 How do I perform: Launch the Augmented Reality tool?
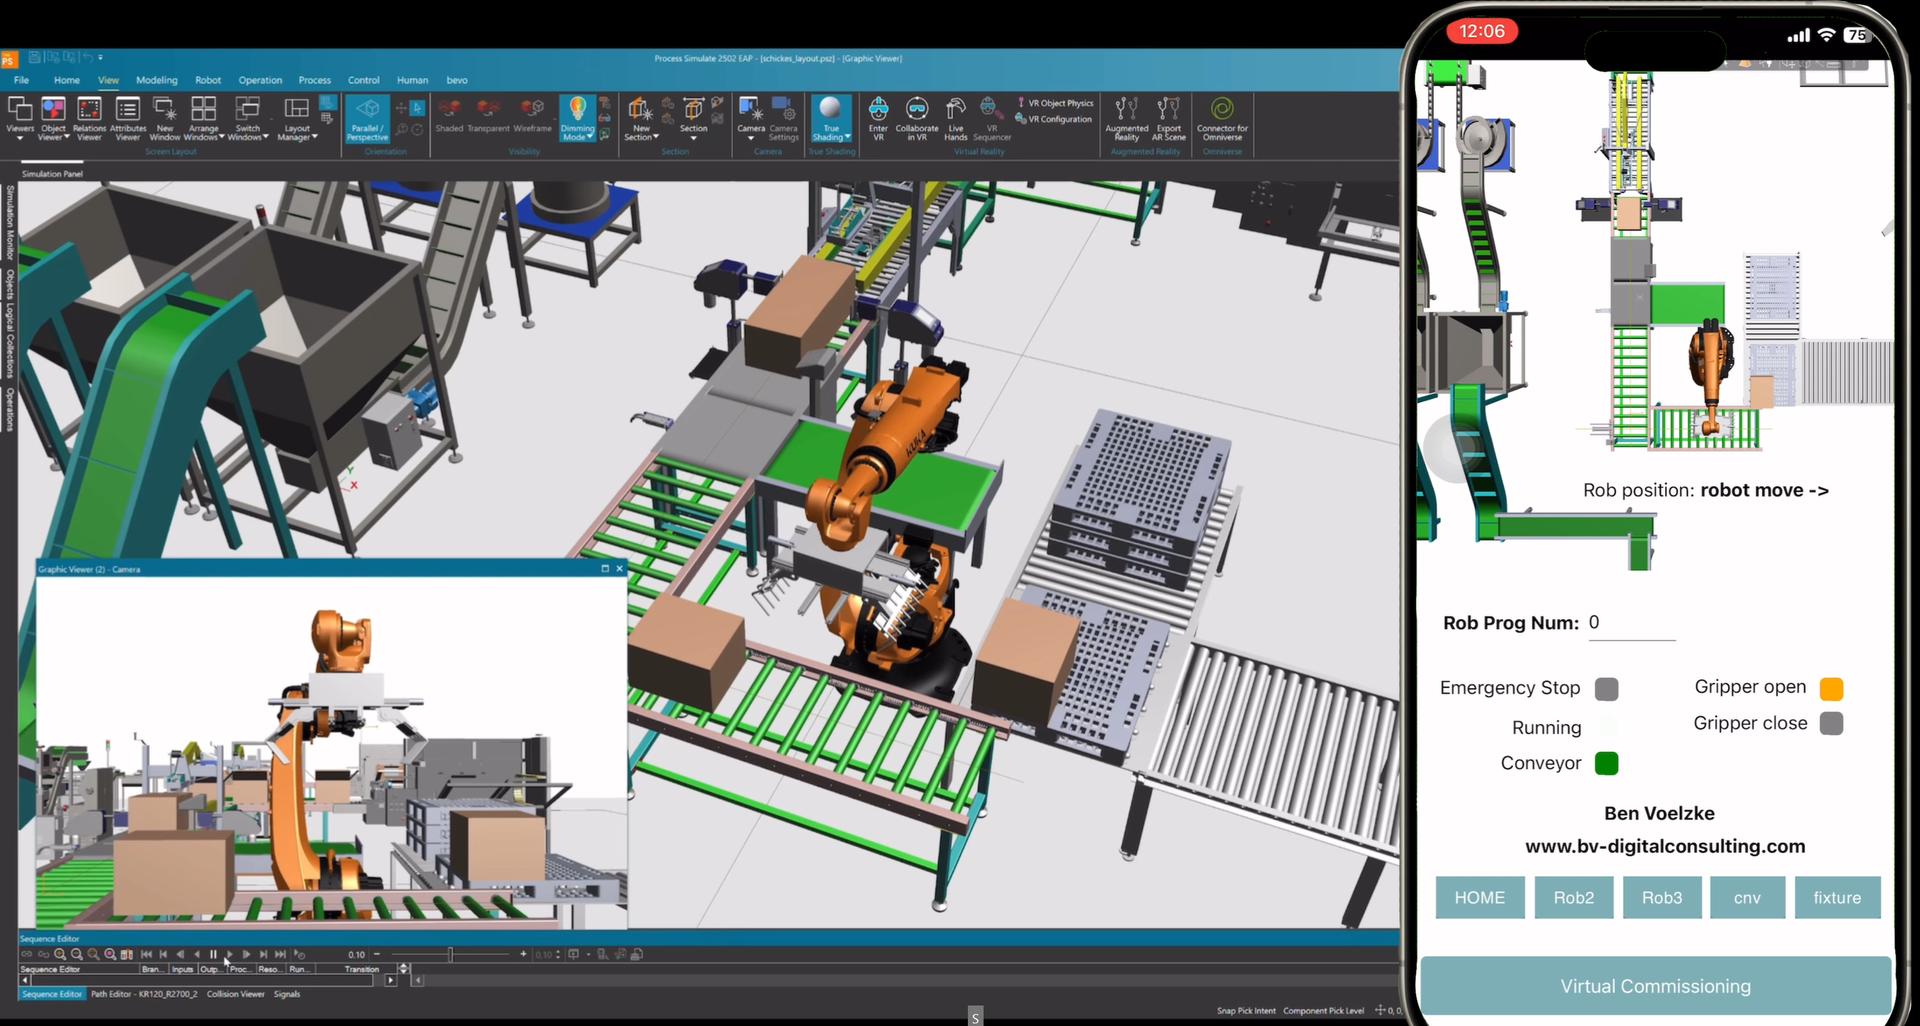pos(1127,119)
